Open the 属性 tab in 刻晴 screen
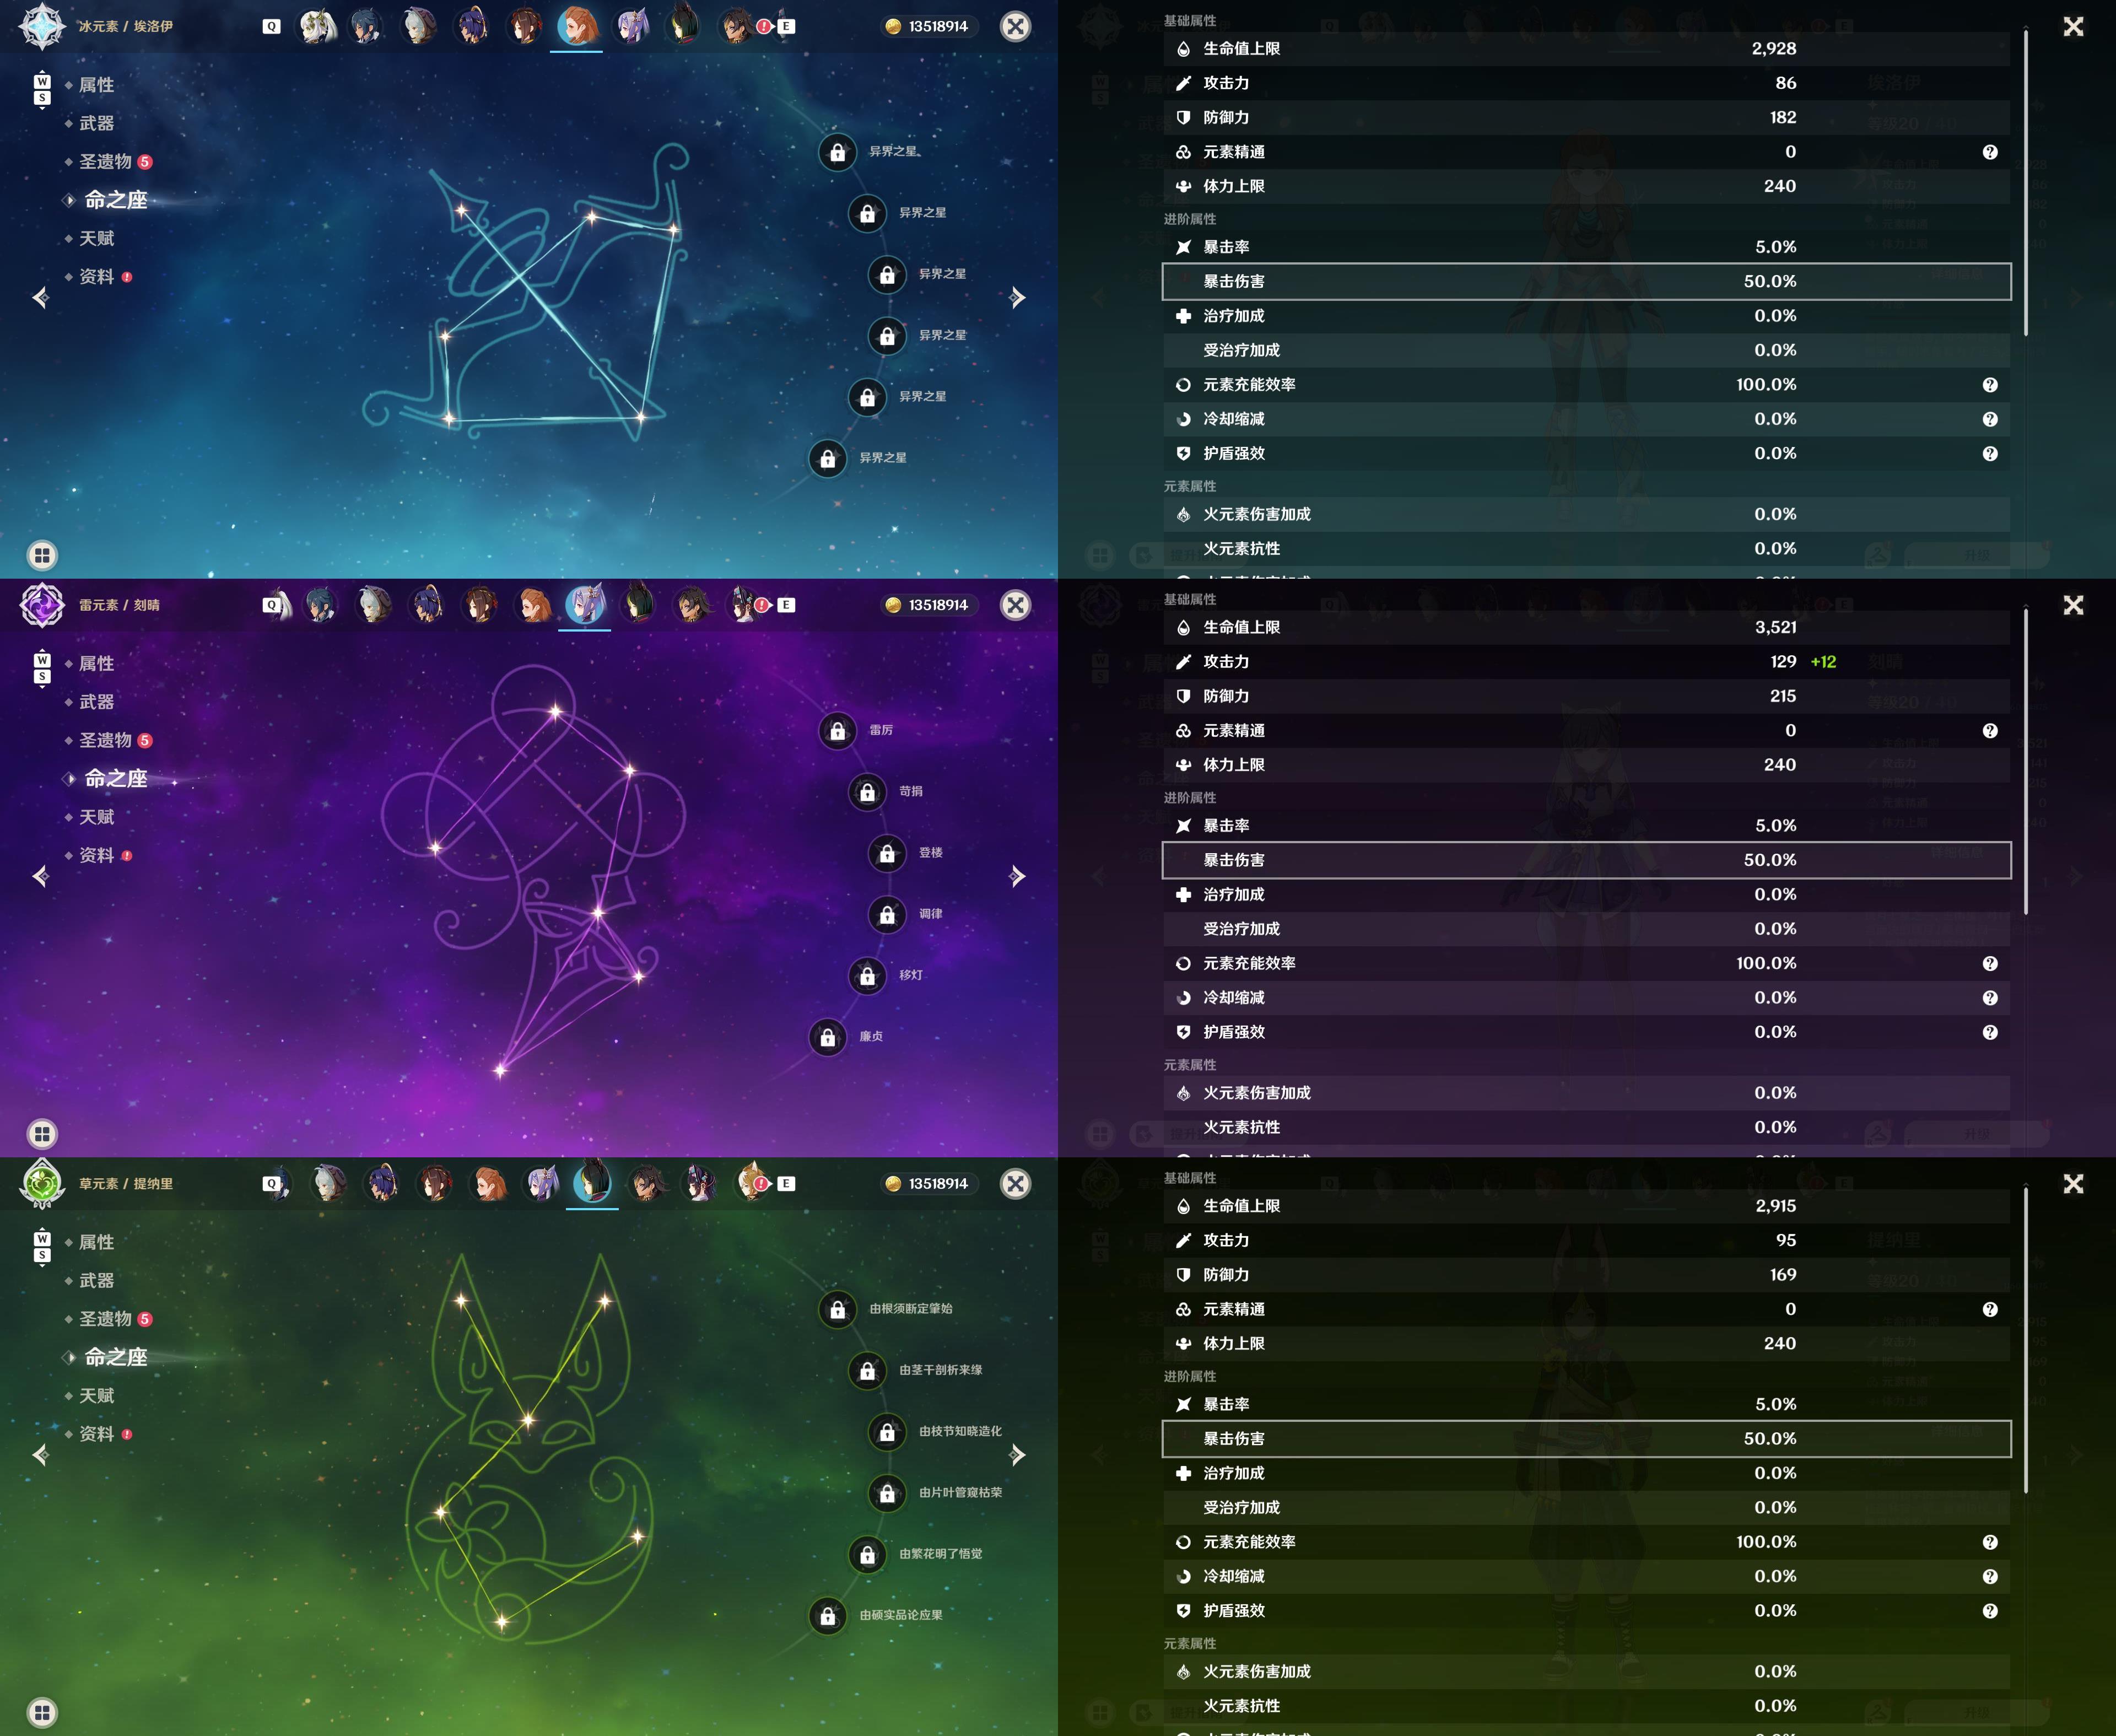2116x1736 pixels. tap(96, 663)
